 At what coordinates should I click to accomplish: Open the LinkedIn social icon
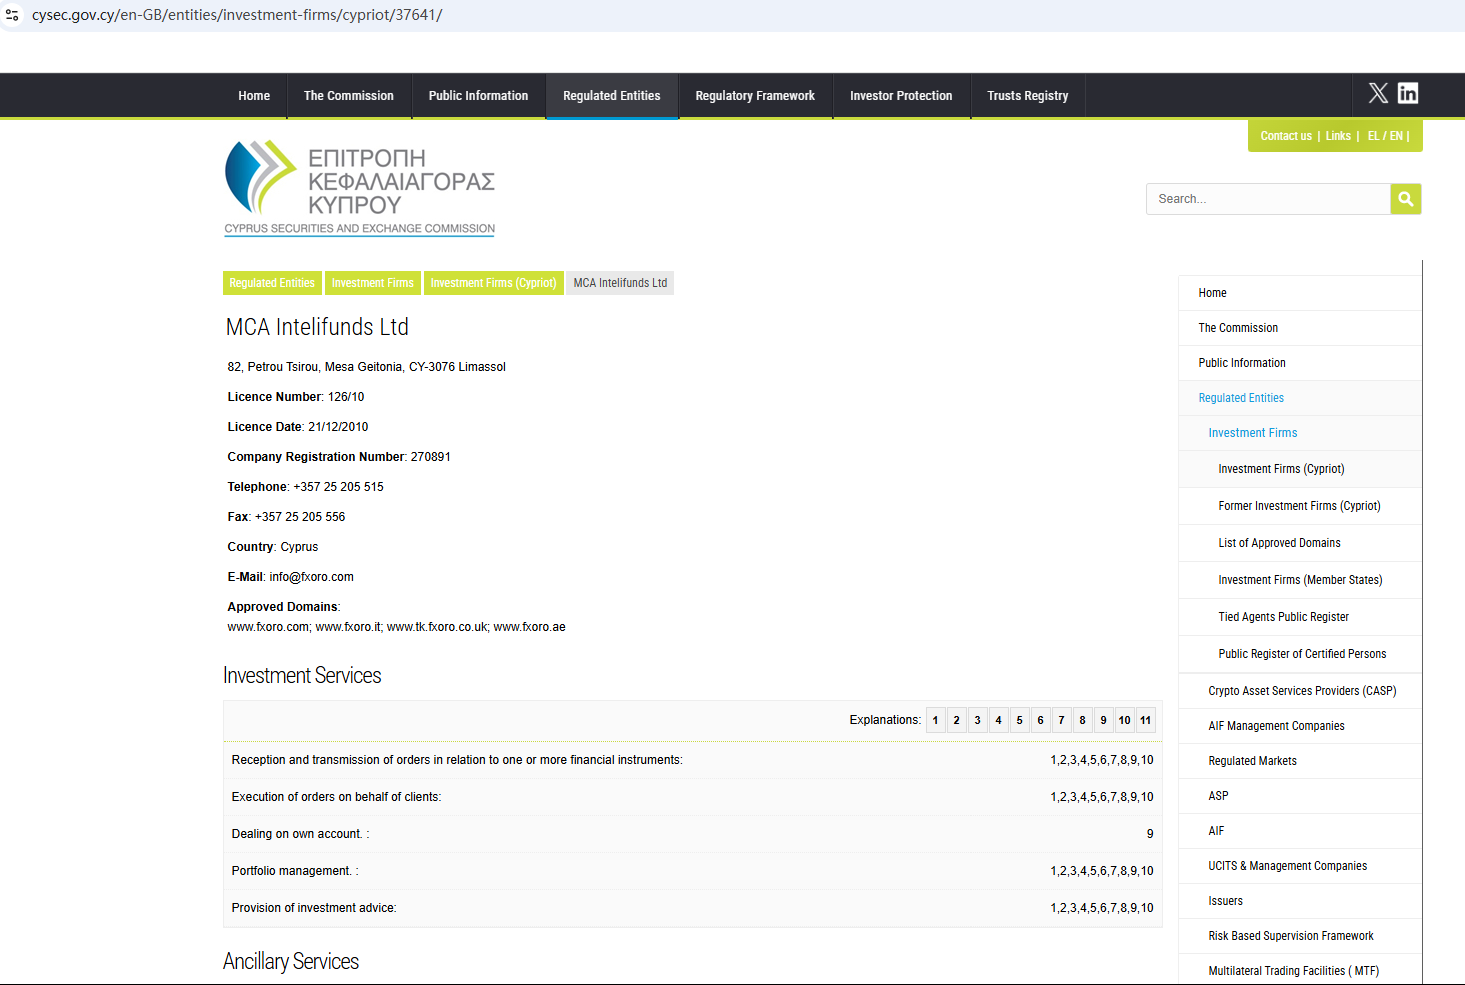tap(1408, 93)
